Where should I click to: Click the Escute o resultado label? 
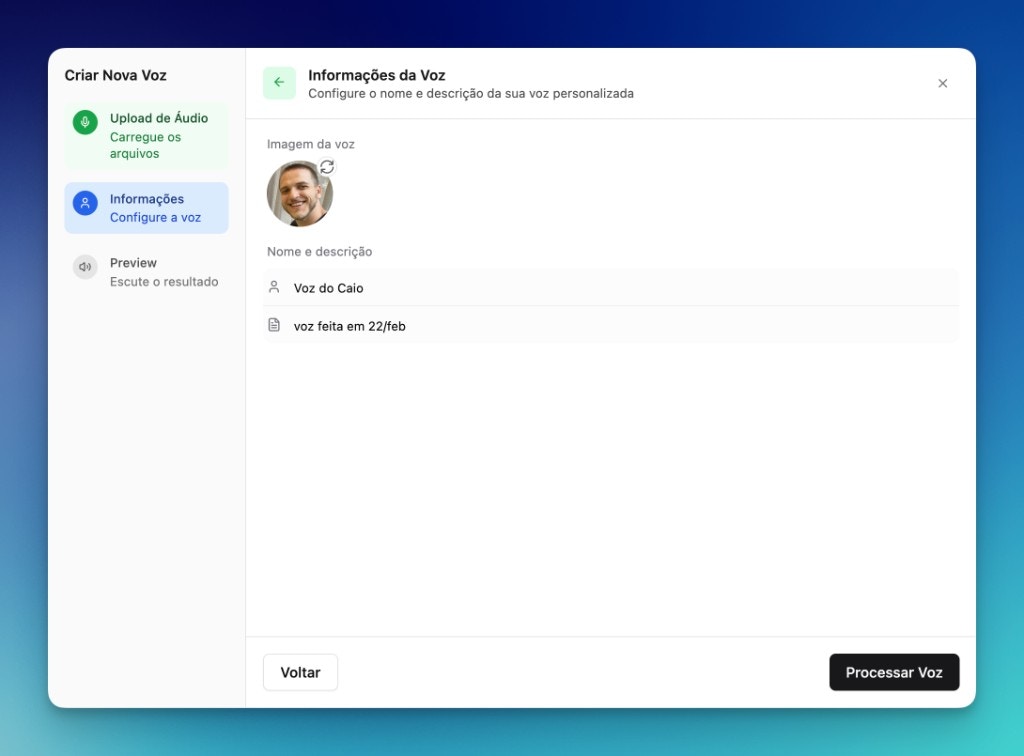pyautogui.click(x=163, y=281)
